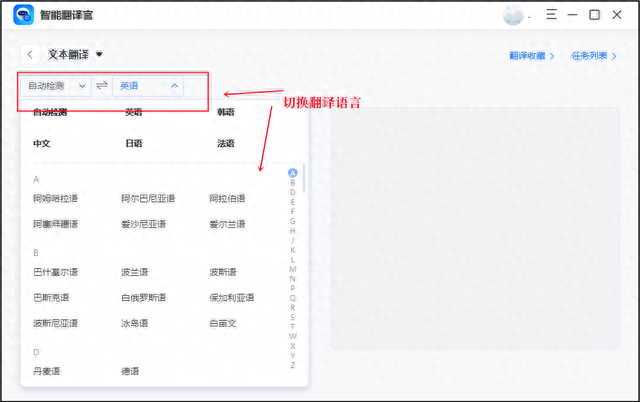Click the translation output panel on right

click(x=475, y=228)
